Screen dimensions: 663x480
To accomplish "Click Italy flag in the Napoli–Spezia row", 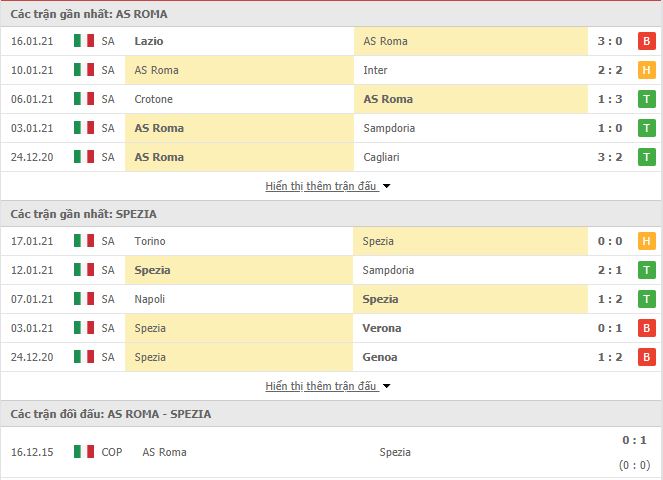I will pyautogui.click(x=83, y=299).
